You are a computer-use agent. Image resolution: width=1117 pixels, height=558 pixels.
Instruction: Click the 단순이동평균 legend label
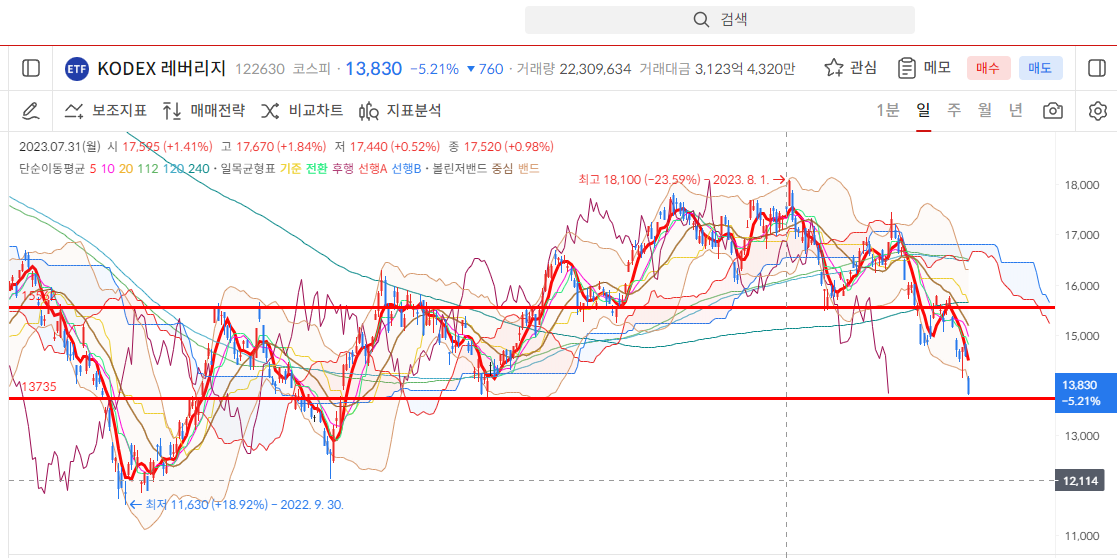point(52,169)
